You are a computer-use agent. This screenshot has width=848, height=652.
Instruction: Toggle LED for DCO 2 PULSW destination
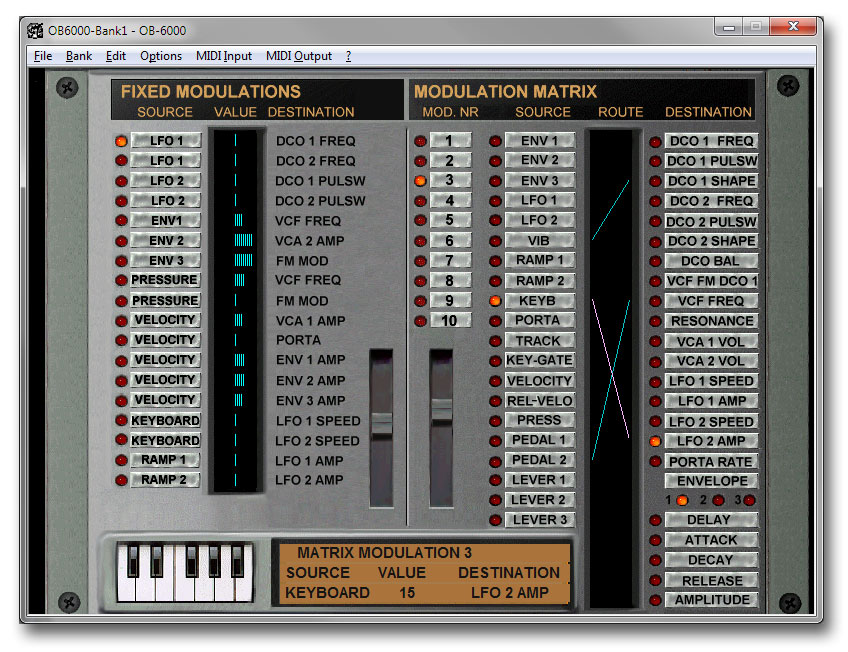(x=655, y=222)
